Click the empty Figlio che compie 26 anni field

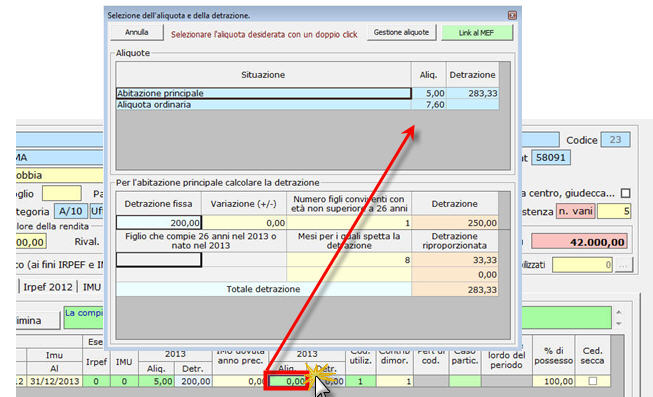[159, 260]
